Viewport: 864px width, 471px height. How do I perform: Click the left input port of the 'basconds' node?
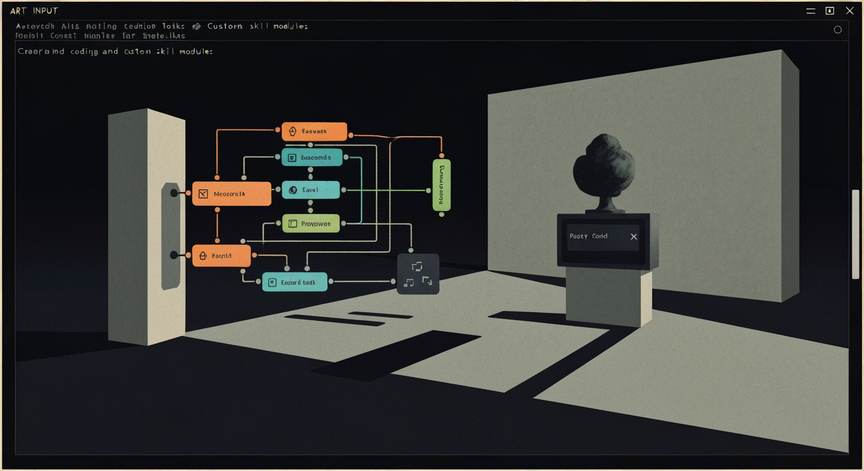point(278,157)
